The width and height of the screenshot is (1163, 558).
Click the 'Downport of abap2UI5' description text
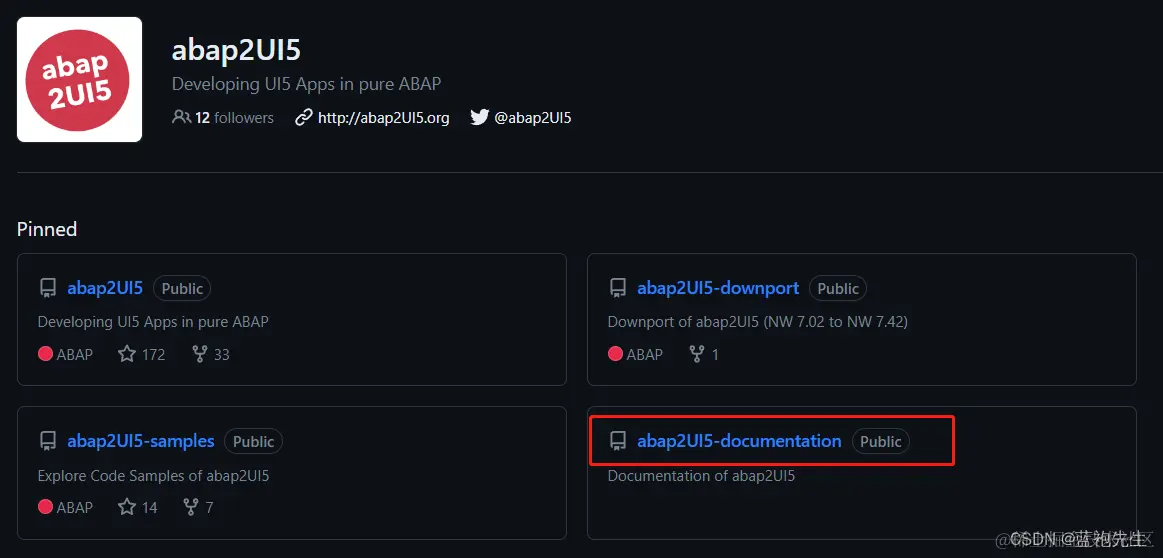coord(757,322)
